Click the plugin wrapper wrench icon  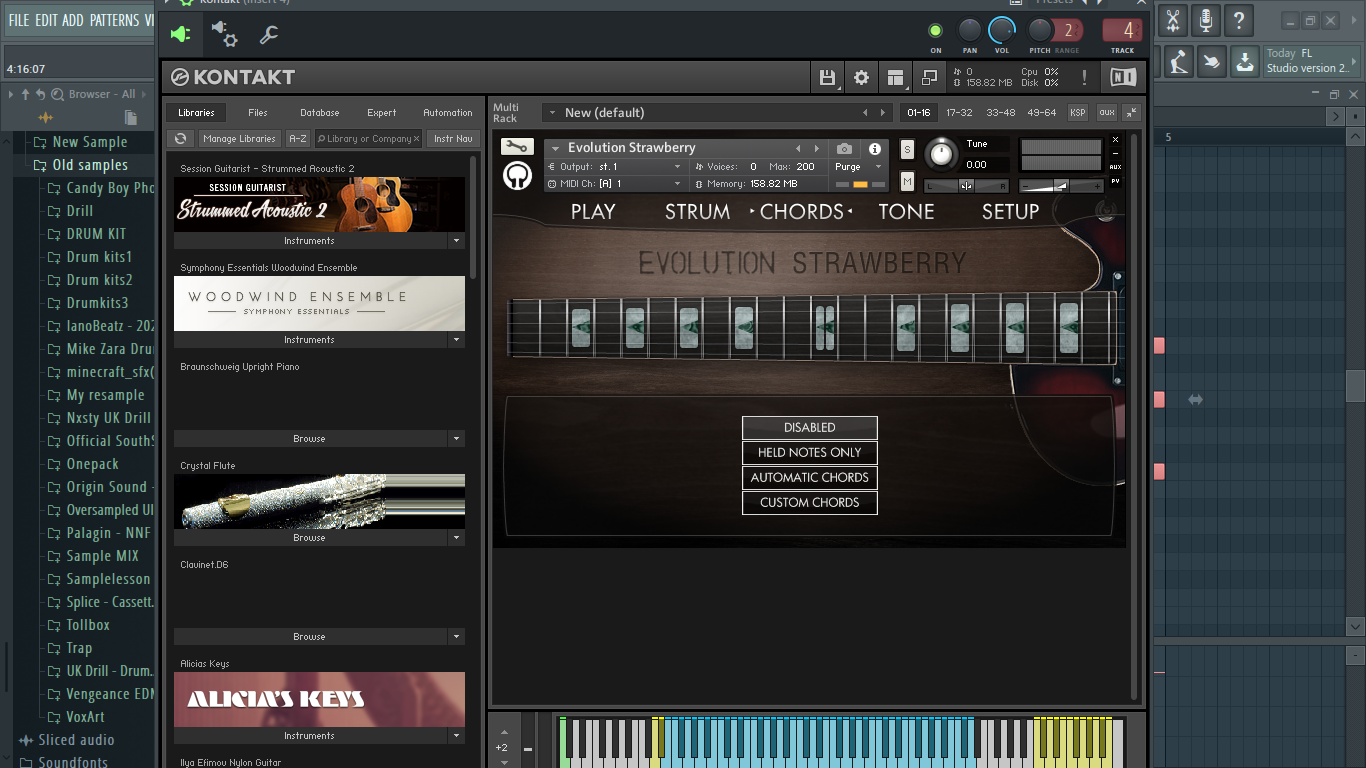269,35
